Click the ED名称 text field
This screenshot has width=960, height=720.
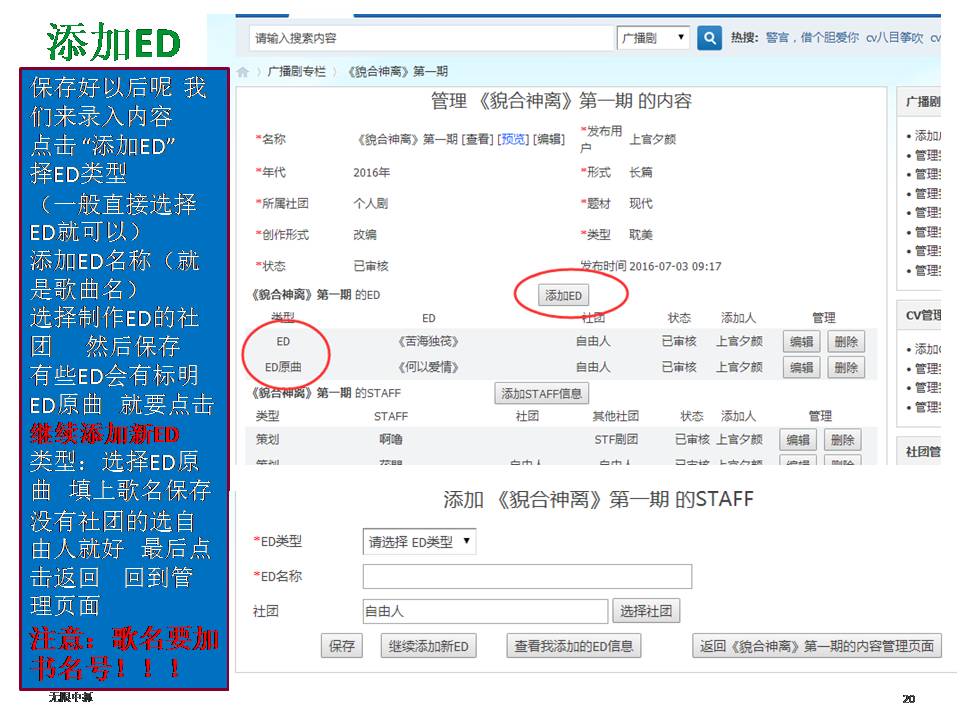point(527,577)
